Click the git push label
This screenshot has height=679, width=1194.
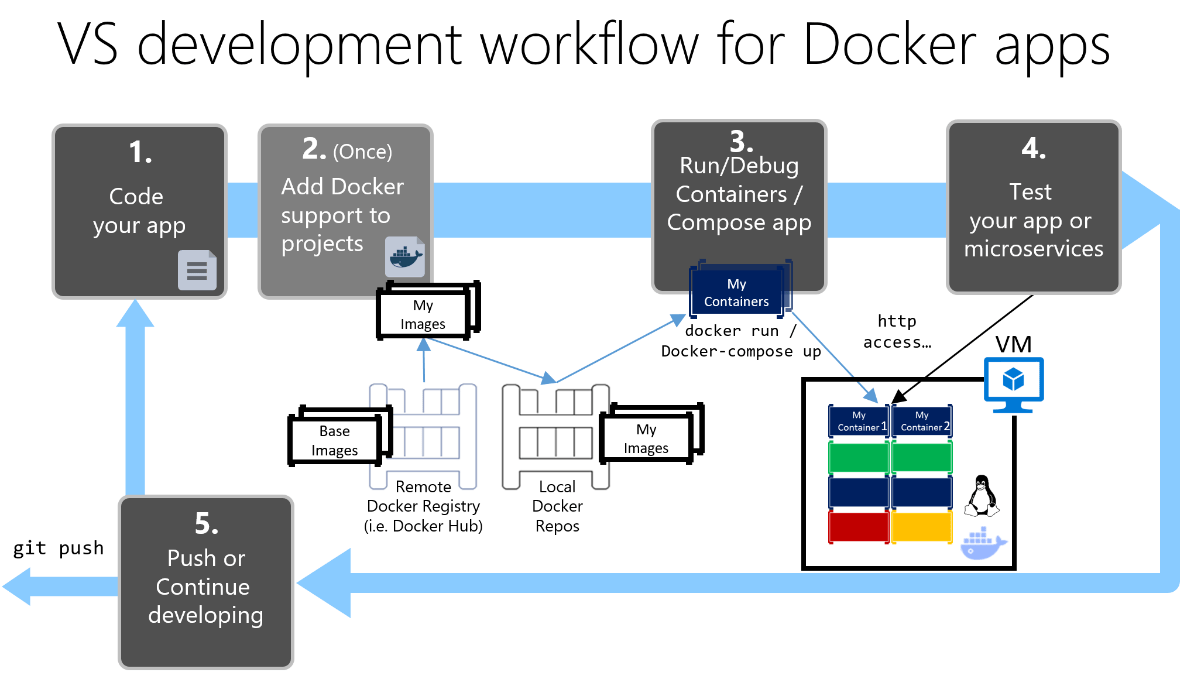tap(59, 548)
